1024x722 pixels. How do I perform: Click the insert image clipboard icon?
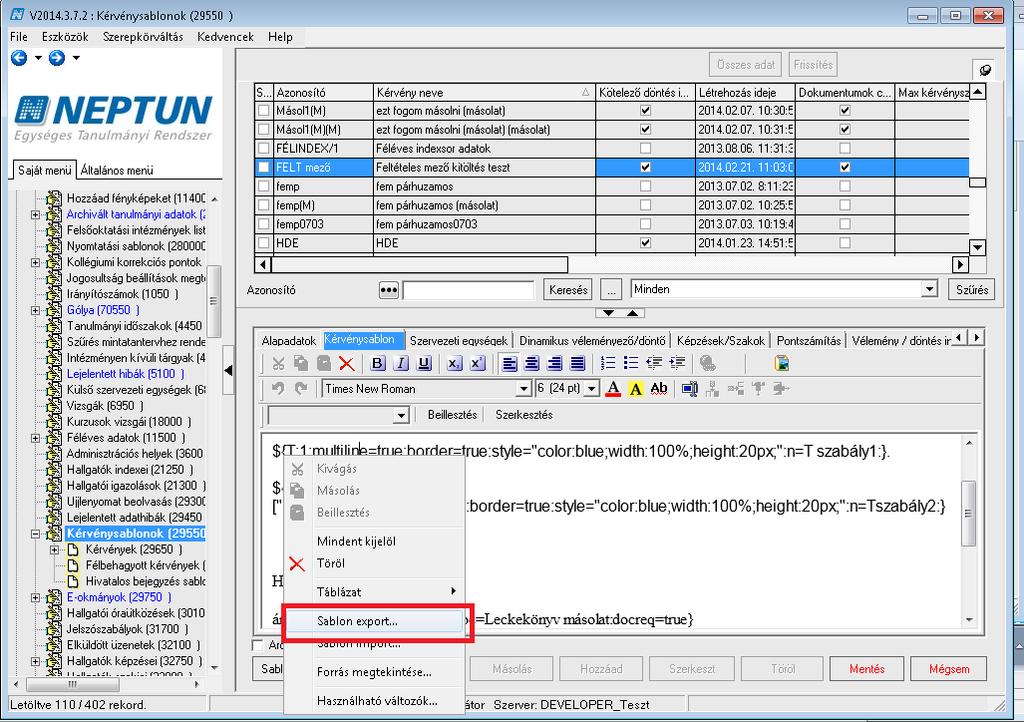click(781, 364)
